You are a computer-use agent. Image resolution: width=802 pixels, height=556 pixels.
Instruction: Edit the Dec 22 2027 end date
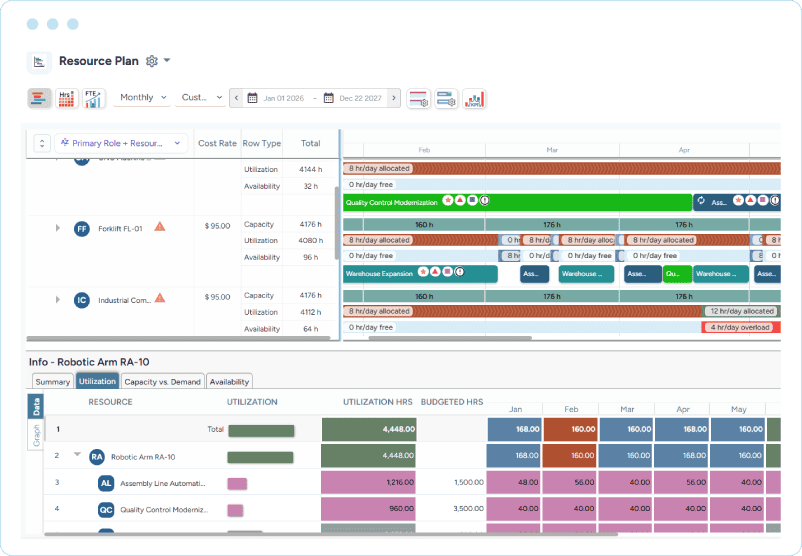(361, 98)
